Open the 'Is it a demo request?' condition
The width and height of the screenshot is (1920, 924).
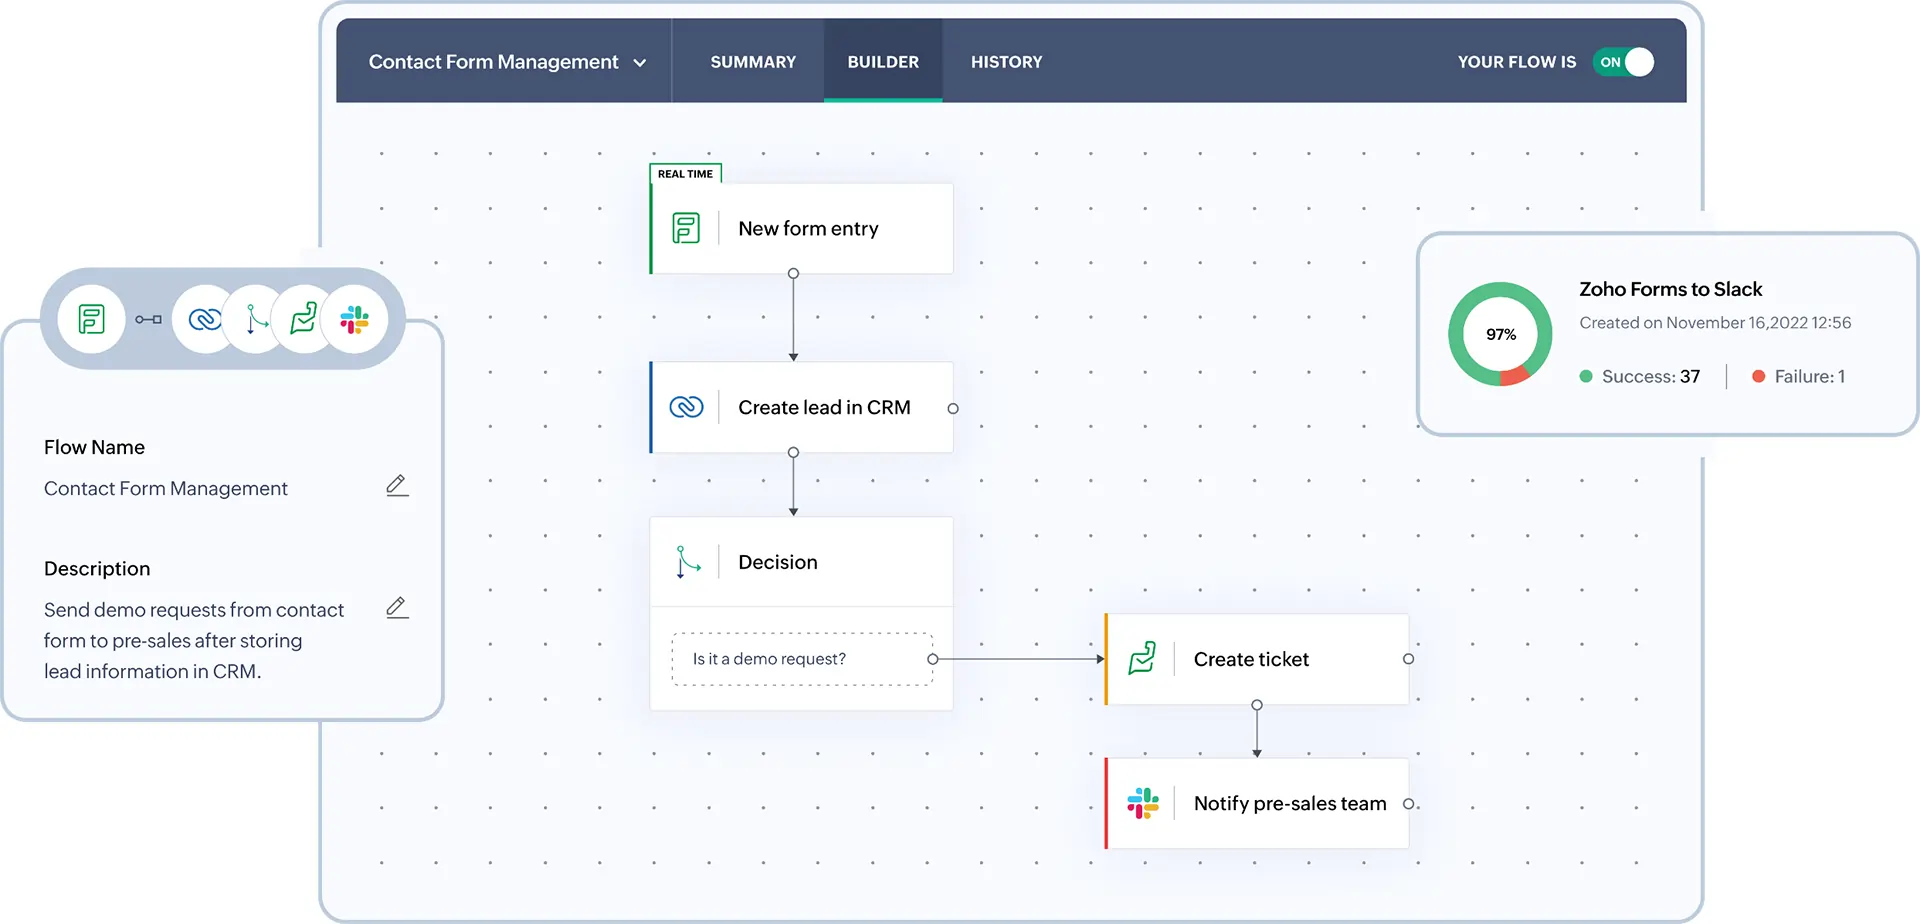(802, 659)
